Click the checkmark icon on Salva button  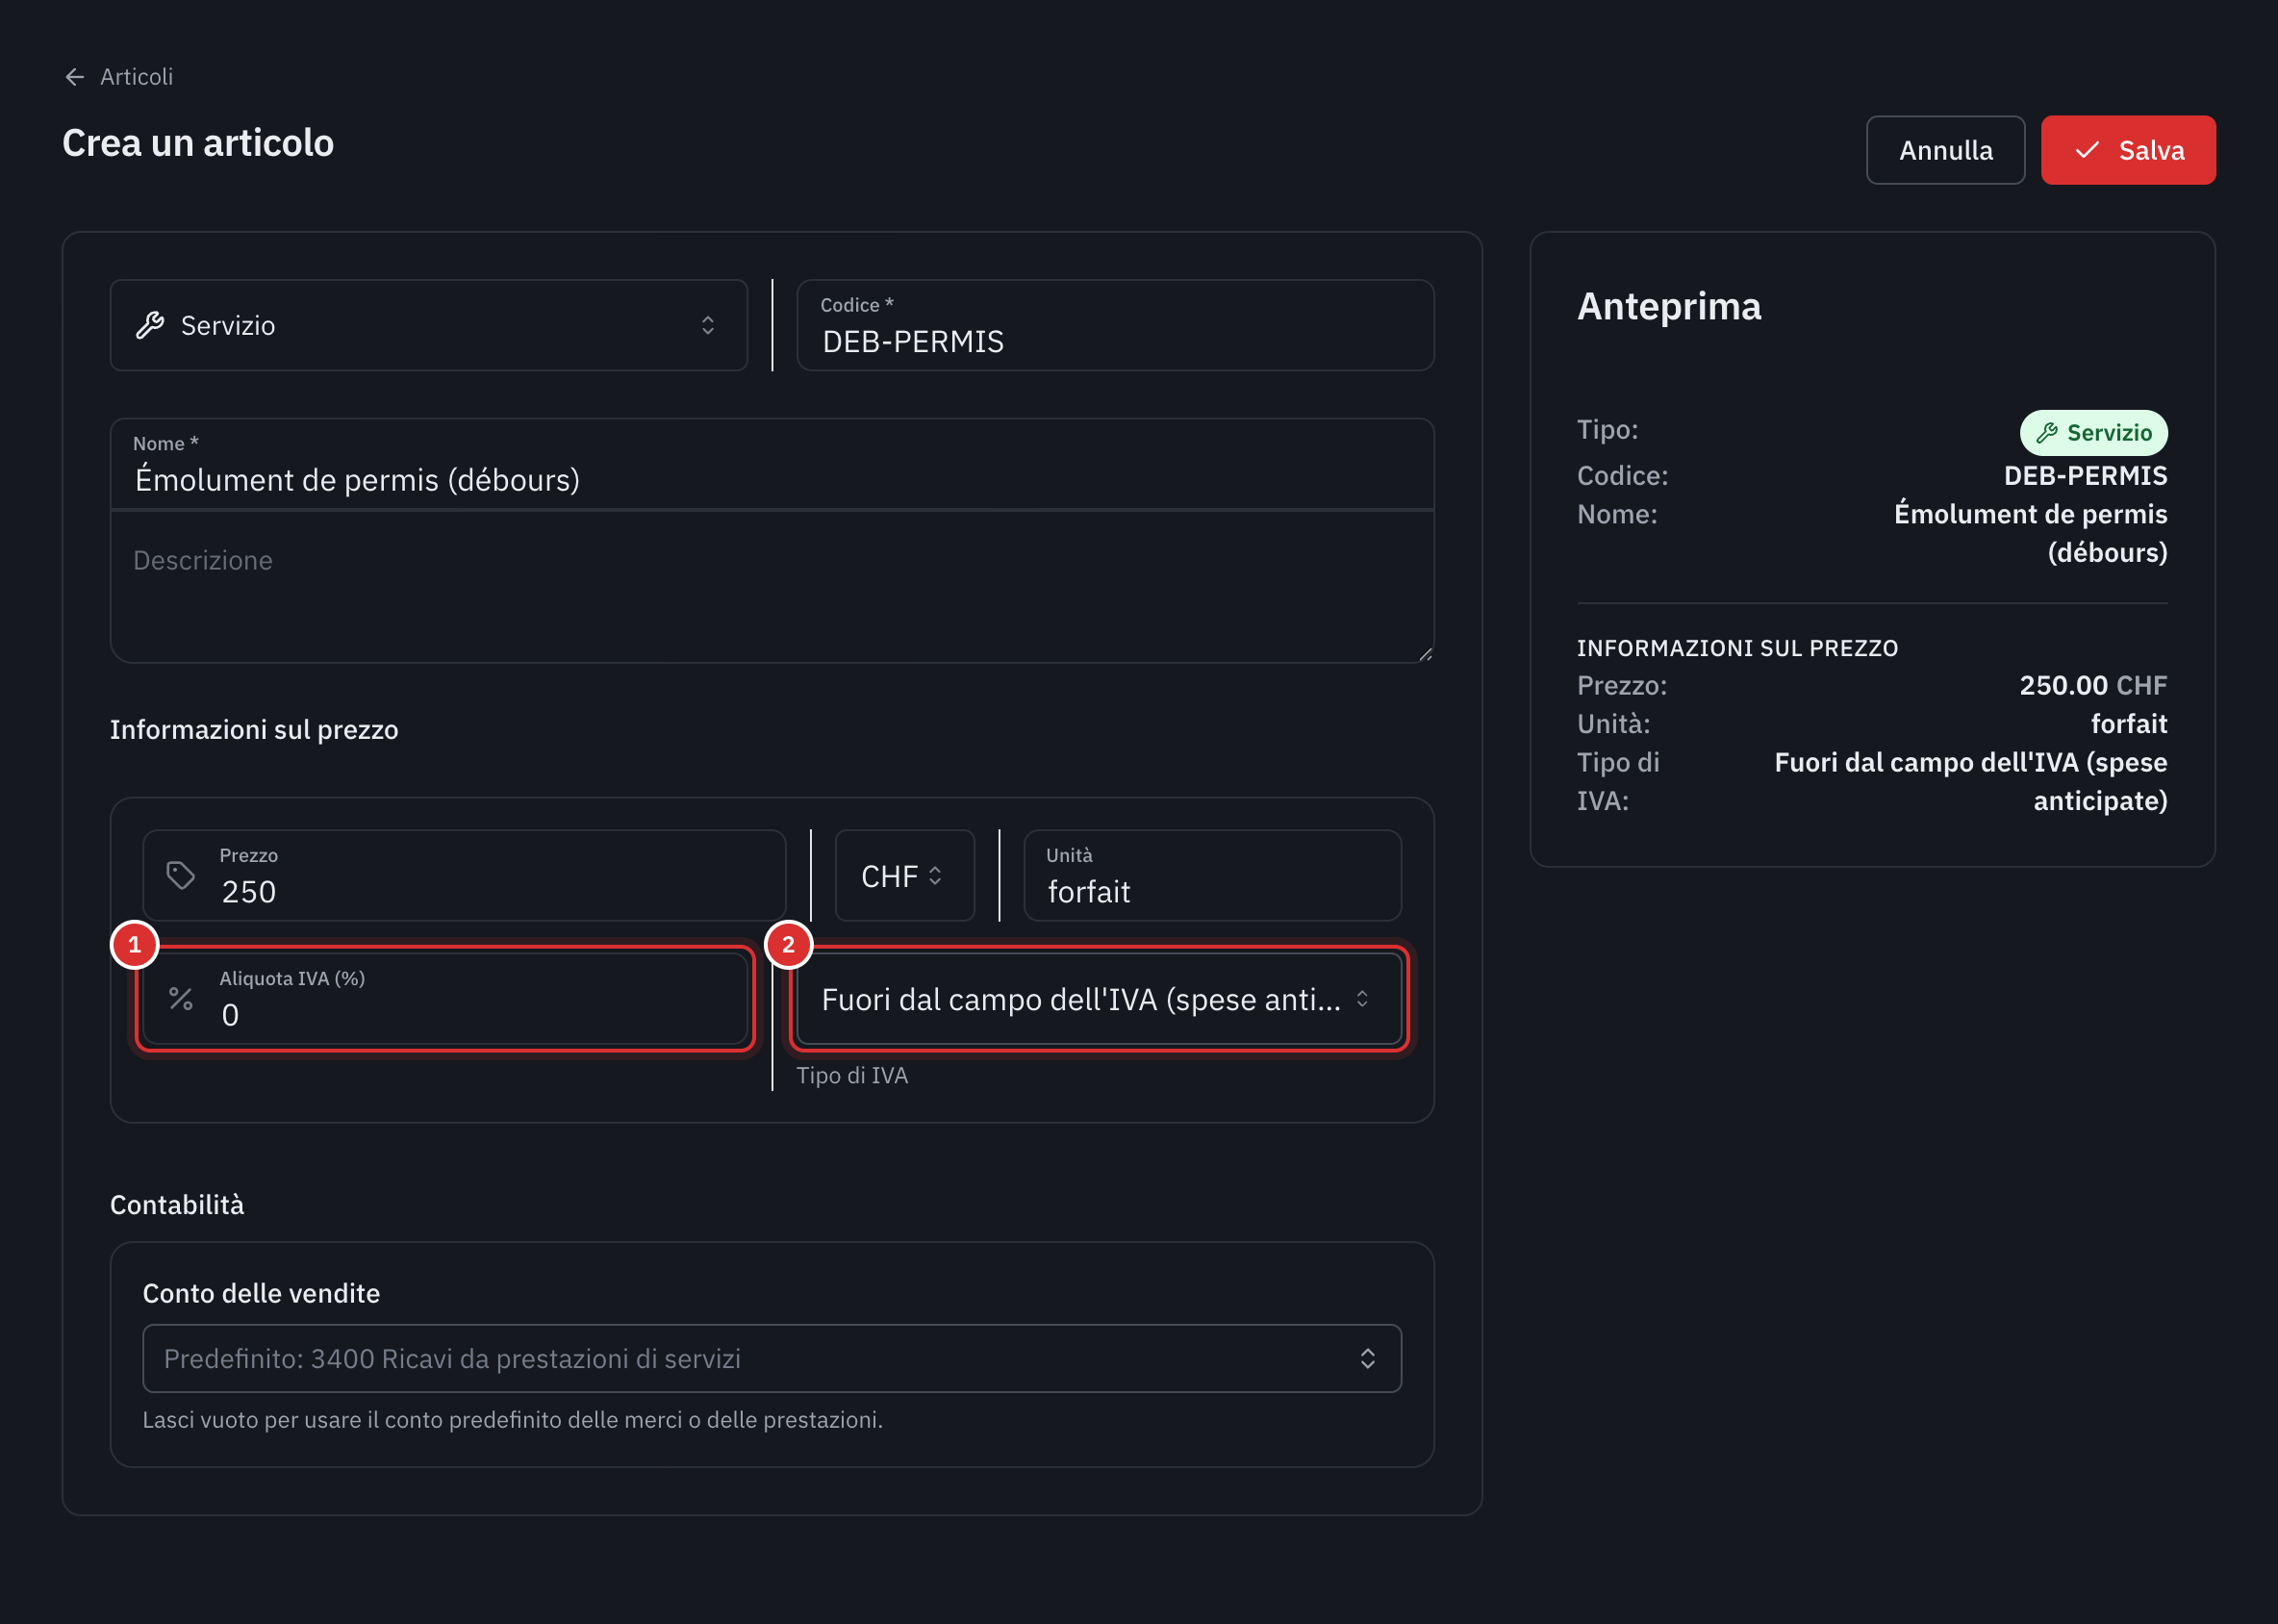(2087, 150)
